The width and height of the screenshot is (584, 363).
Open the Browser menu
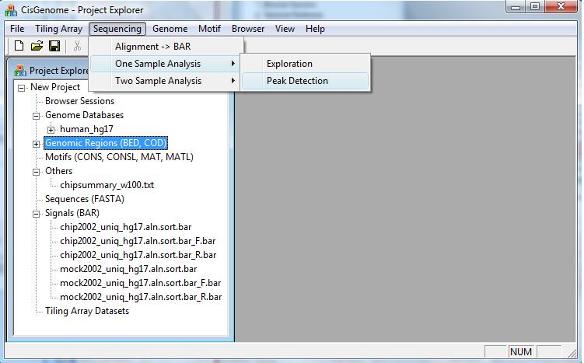point(248,29)
